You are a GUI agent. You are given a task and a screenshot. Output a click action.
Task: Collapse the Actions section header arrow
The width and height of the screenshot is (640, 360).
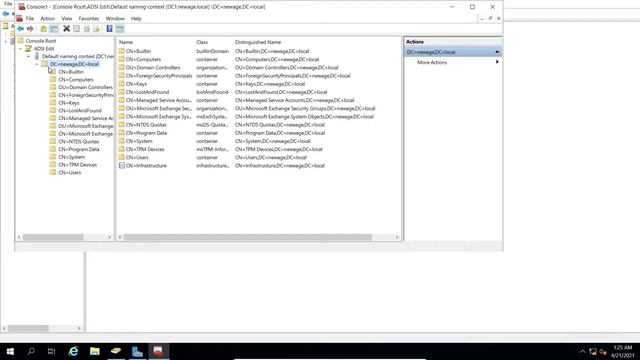(x=497, y=52)
